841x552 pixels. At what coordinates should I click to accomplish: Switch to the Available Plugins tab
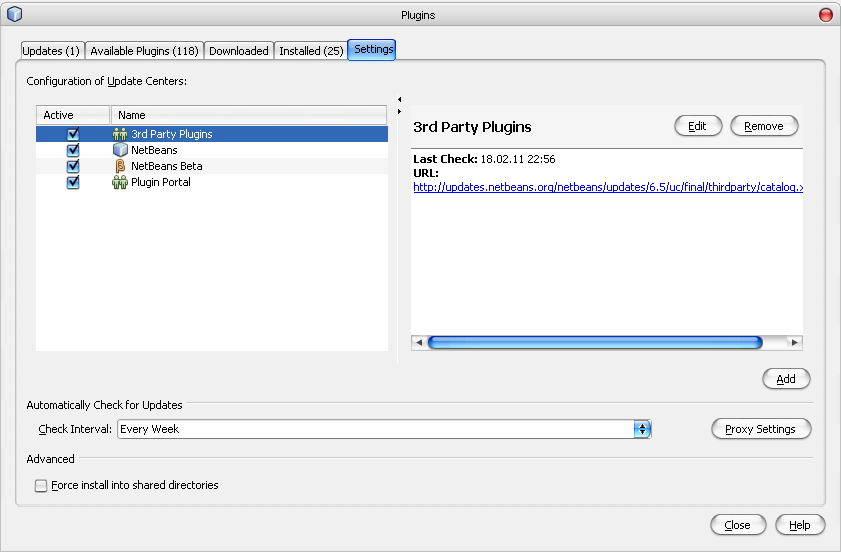click(x=144, y=51)
